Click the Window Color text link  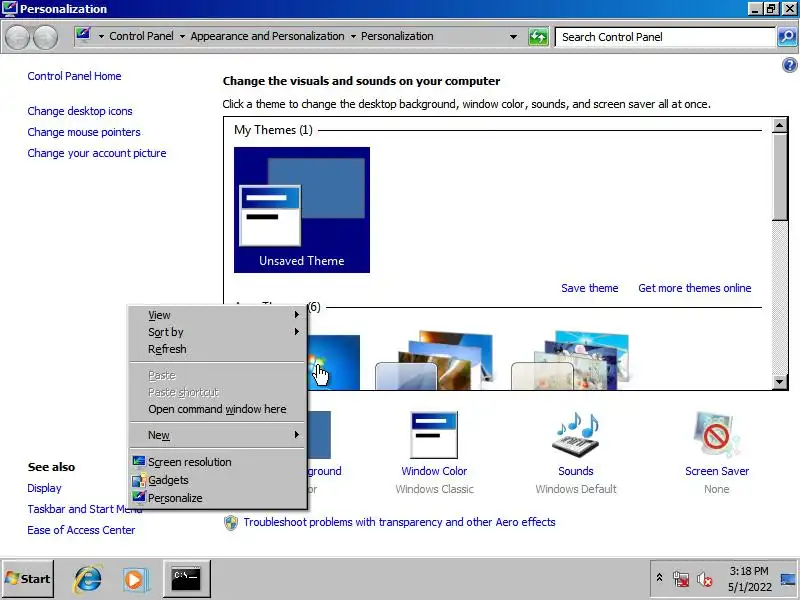coord(434,471)
